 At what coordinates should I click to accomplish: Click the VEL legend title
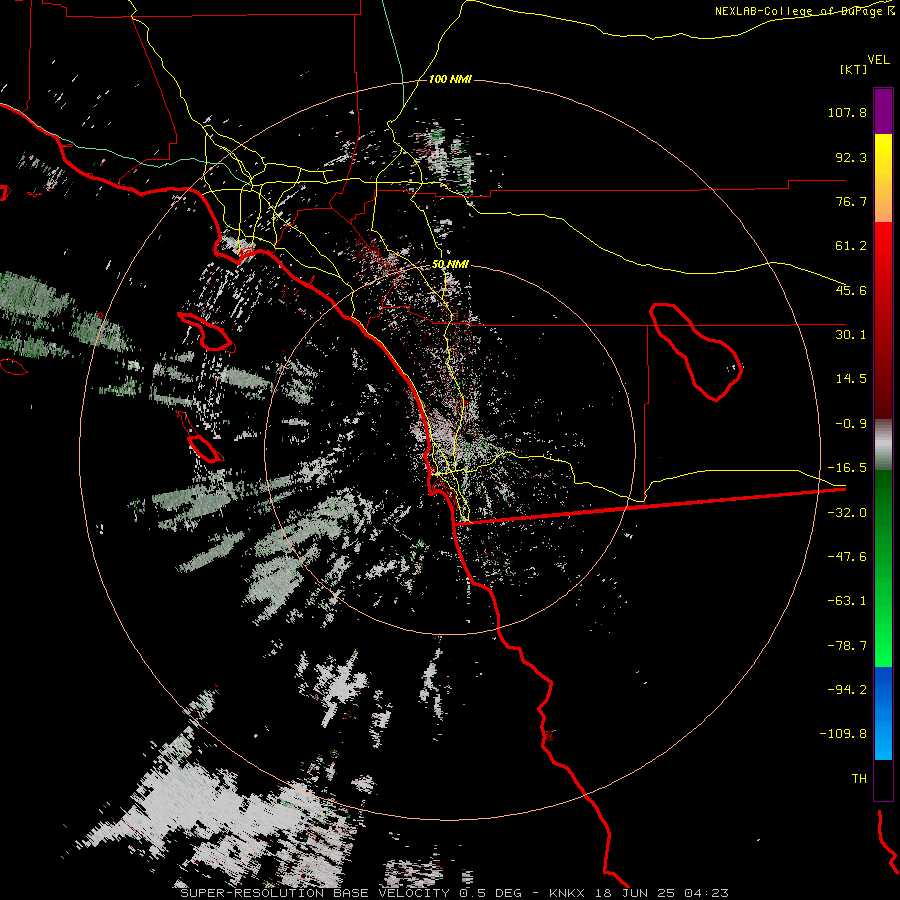tap(878, 60)
